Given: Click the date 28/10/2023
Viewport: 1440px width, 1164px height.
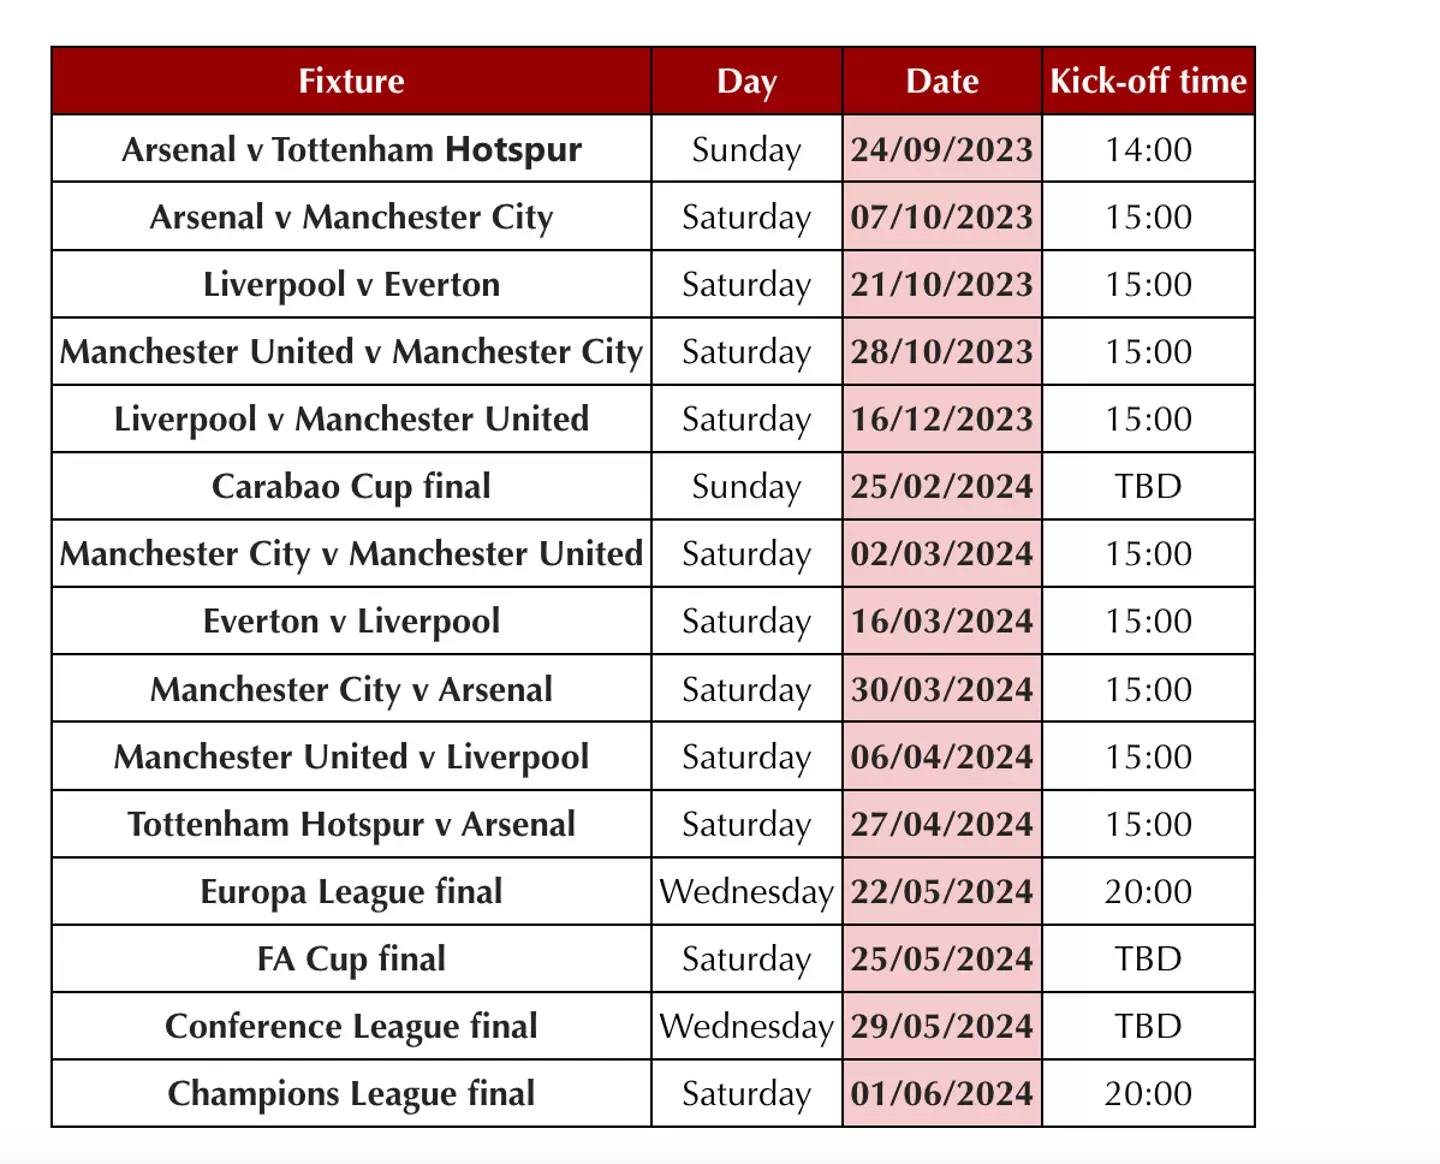Looking at the screenshot, I should coord(942,352).
